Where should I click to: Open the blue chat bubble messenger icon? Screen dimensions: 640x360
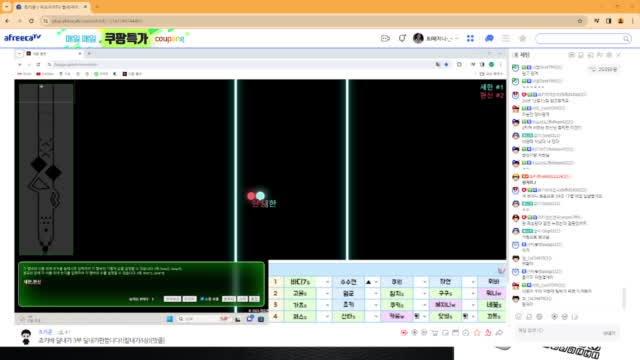[x=489, y=38]
